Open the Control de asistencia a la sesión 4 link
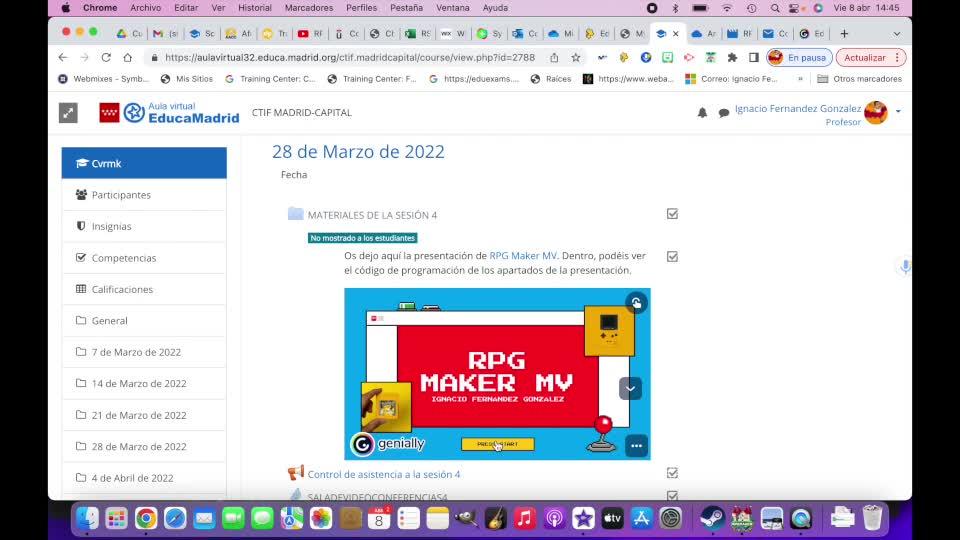 (x=384, y=475)
